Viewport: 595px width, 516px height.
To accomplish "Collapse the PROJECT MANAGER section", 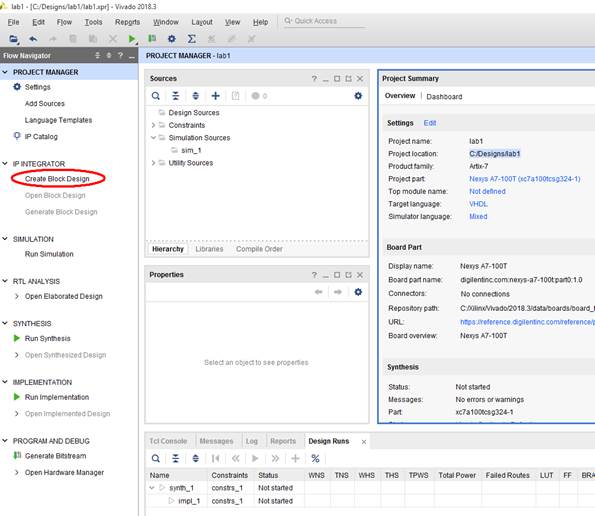I will [x=5, y=72].
